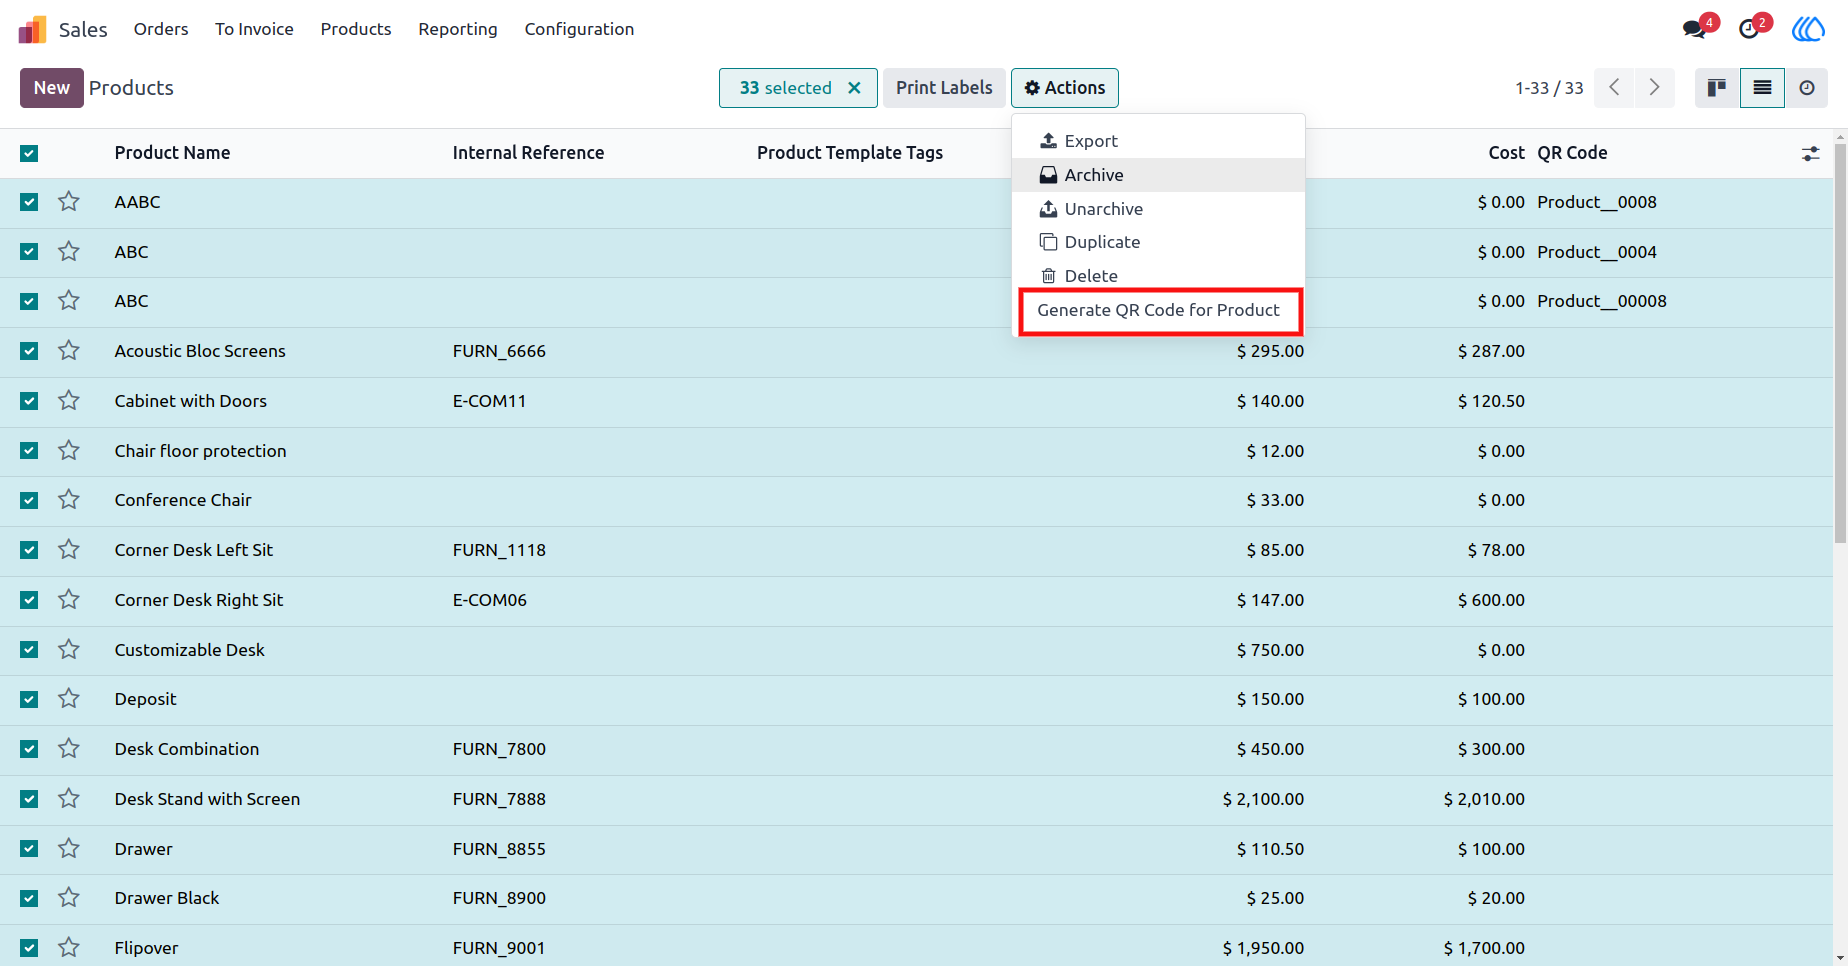Clear the 33 selected records
This screenshot has width=1848, height=966.
coord(854,88)
